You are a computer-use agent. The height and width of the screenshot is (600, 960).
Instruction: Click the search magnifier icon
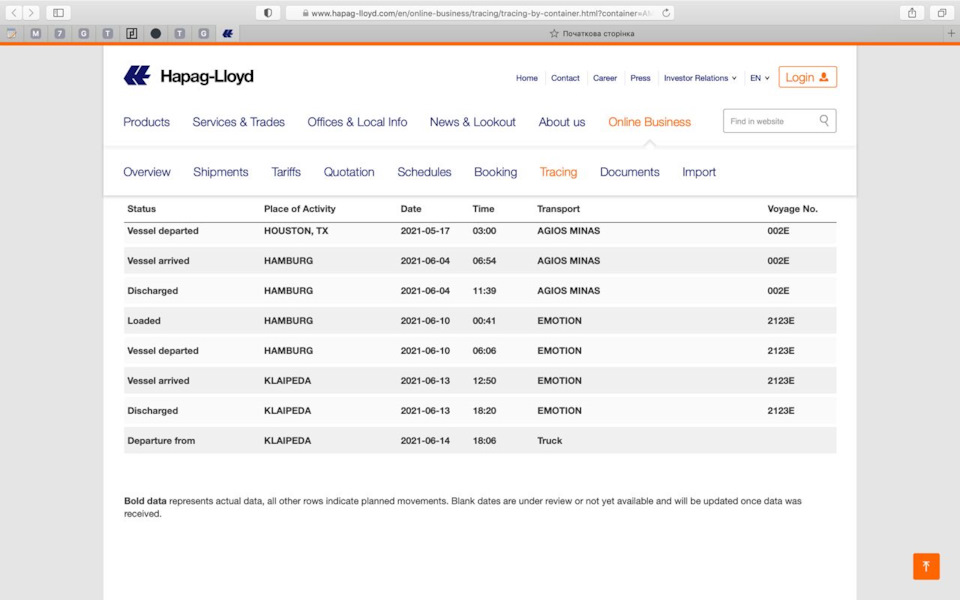coord(824,121)
